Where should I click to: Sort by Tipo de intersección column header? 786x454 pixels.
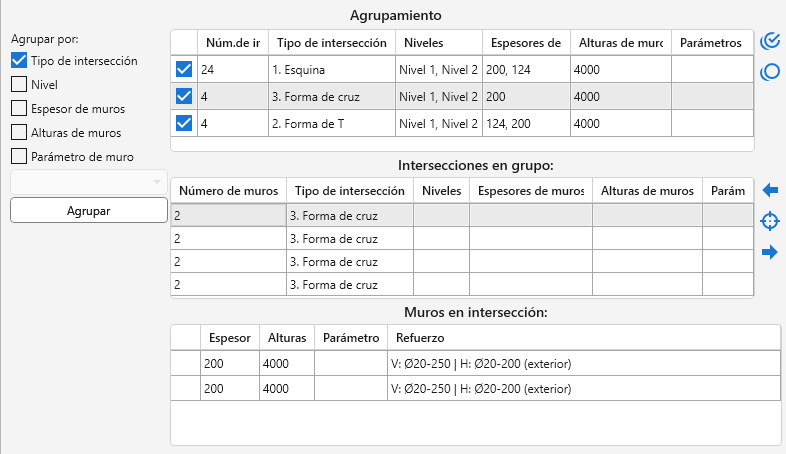[330, 43]
